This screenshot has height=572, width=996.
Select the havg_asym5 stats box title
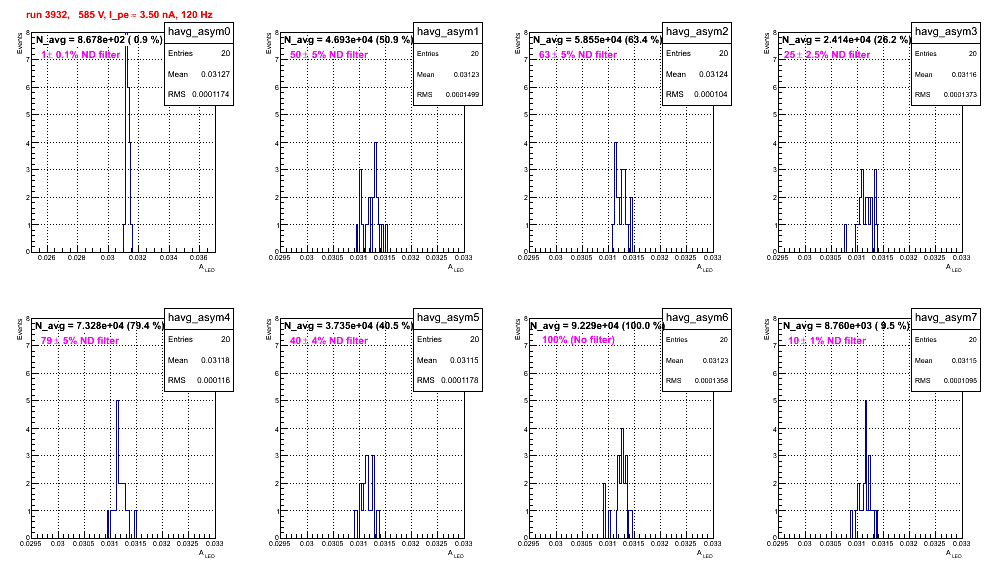click(448, 317)
